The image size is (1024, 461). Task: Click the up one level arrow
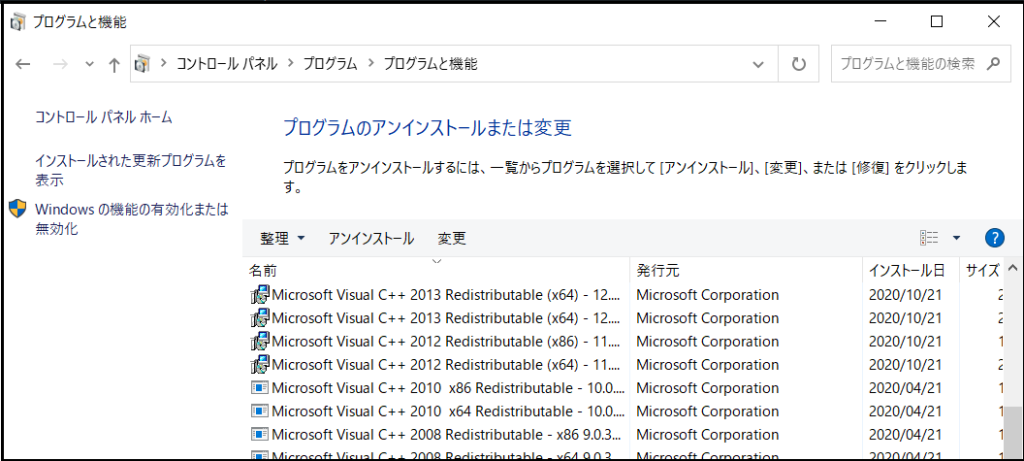click(x=114, y=64)
